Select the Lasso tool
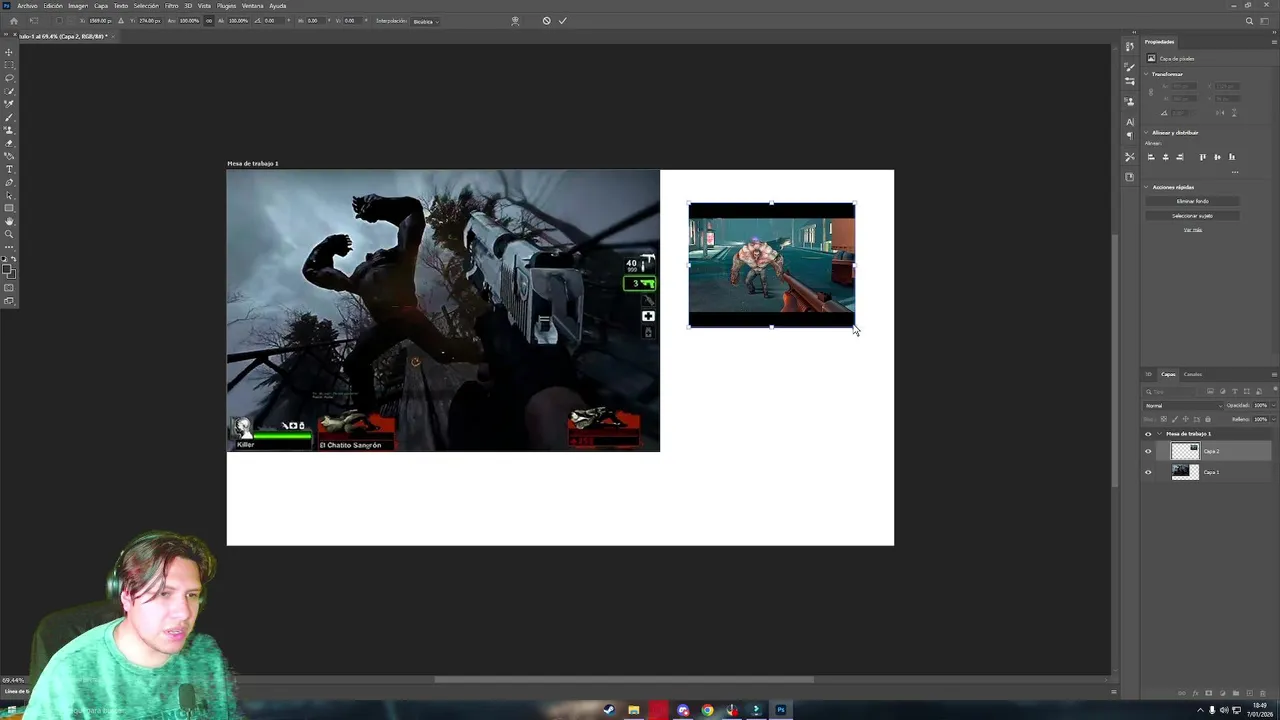Image resolution: width=1280 pixels, height=720 pixels. point(9,78)
